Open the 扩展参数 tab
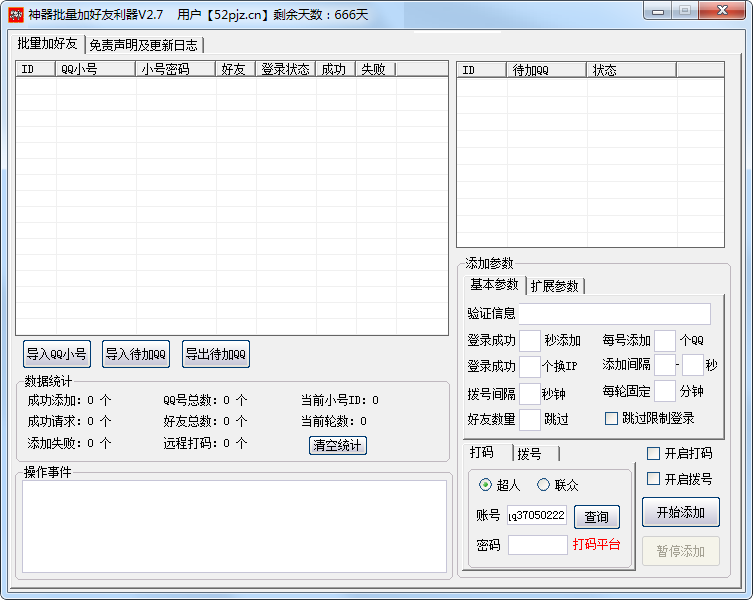This screenshot has width=753, height=600. pyautogui.click(x=554, y=286)
